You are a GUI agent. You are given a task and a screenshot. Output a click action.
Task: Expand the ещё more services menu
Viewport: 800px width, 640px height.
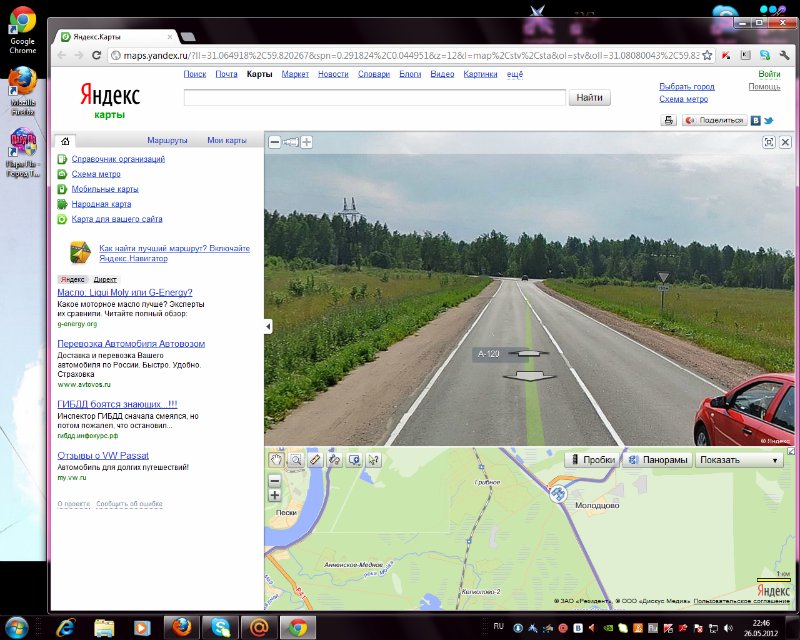point(514,74)
